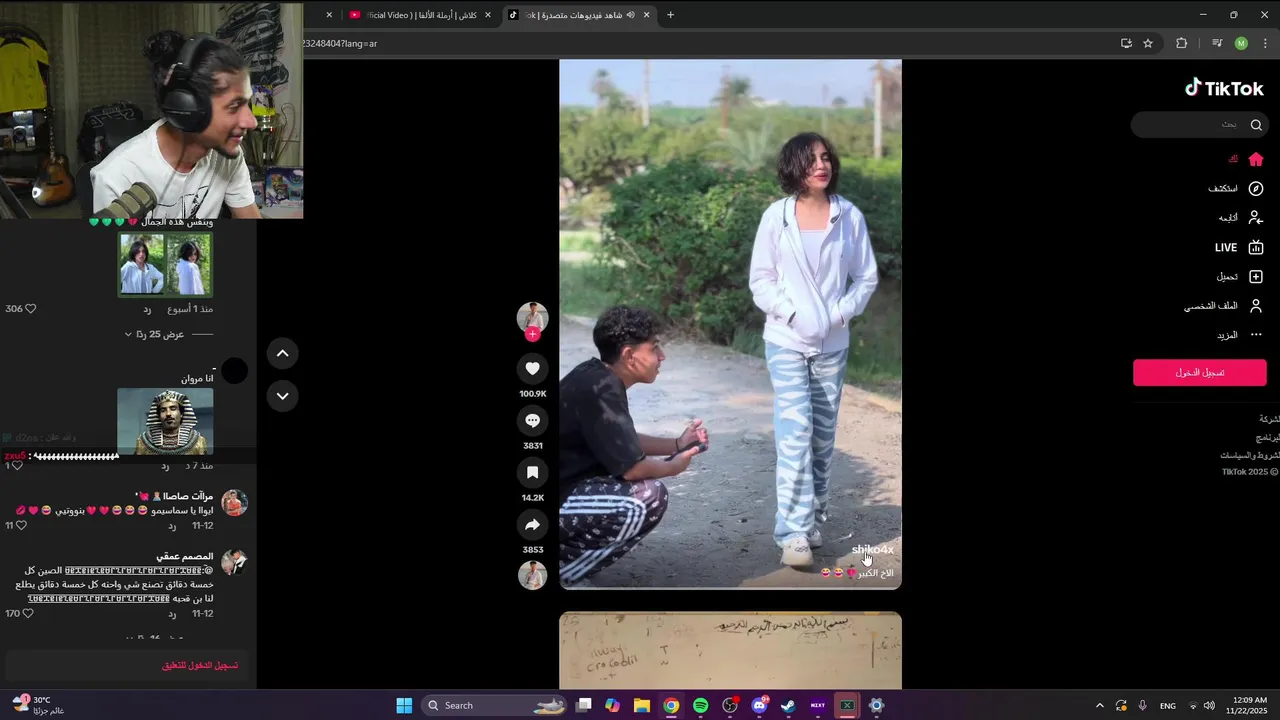The image size is (1280, 720).
Task: Open the مرآات صاصاا commenter avatar
Action: (x=234, y=502)
